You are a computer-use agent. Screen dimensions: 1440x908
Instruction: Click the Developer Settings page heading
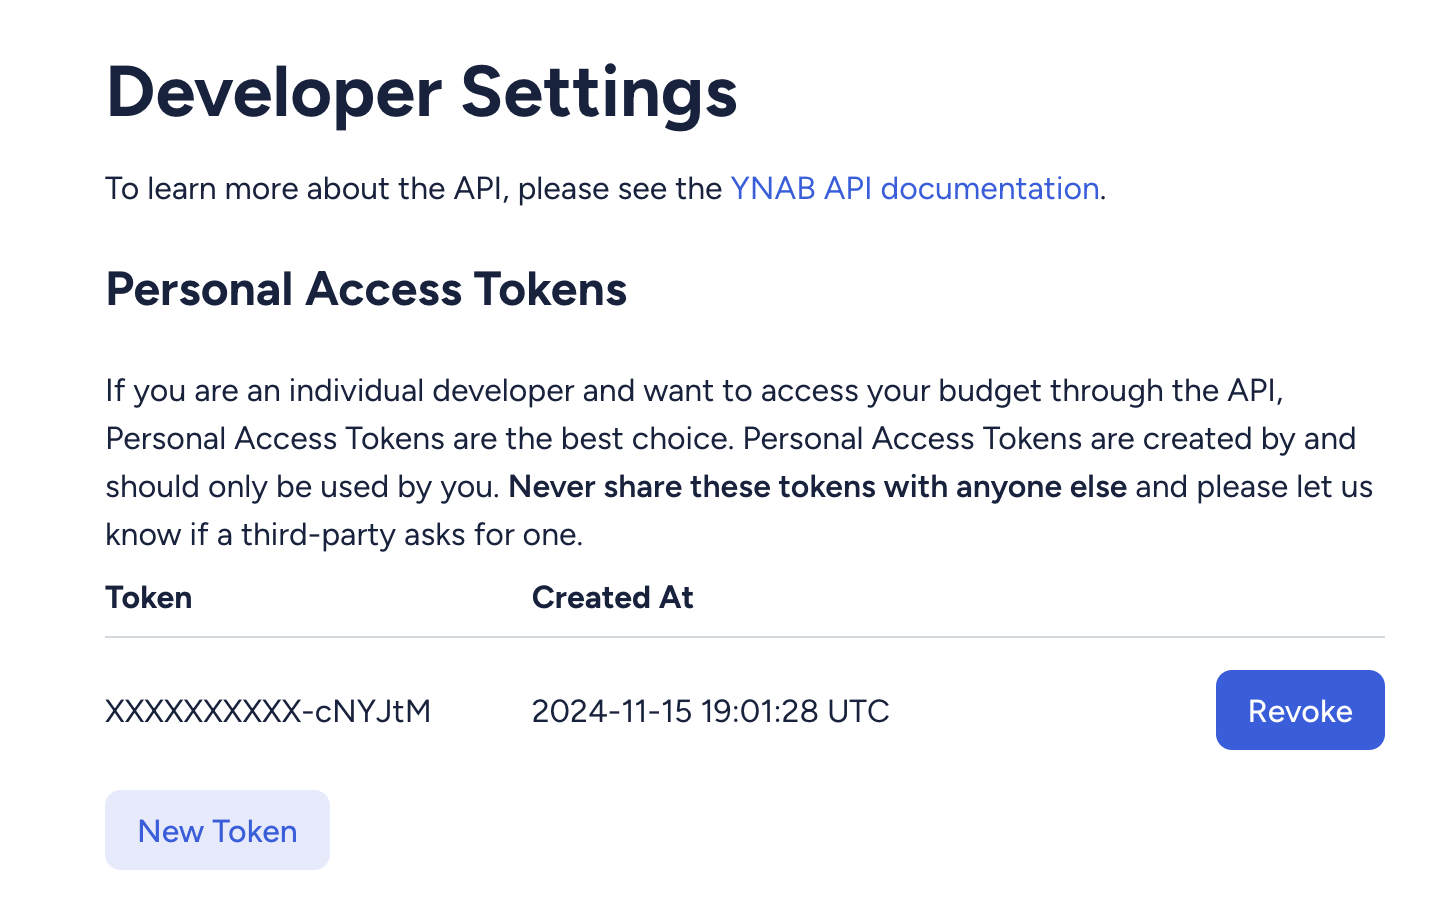422,92
